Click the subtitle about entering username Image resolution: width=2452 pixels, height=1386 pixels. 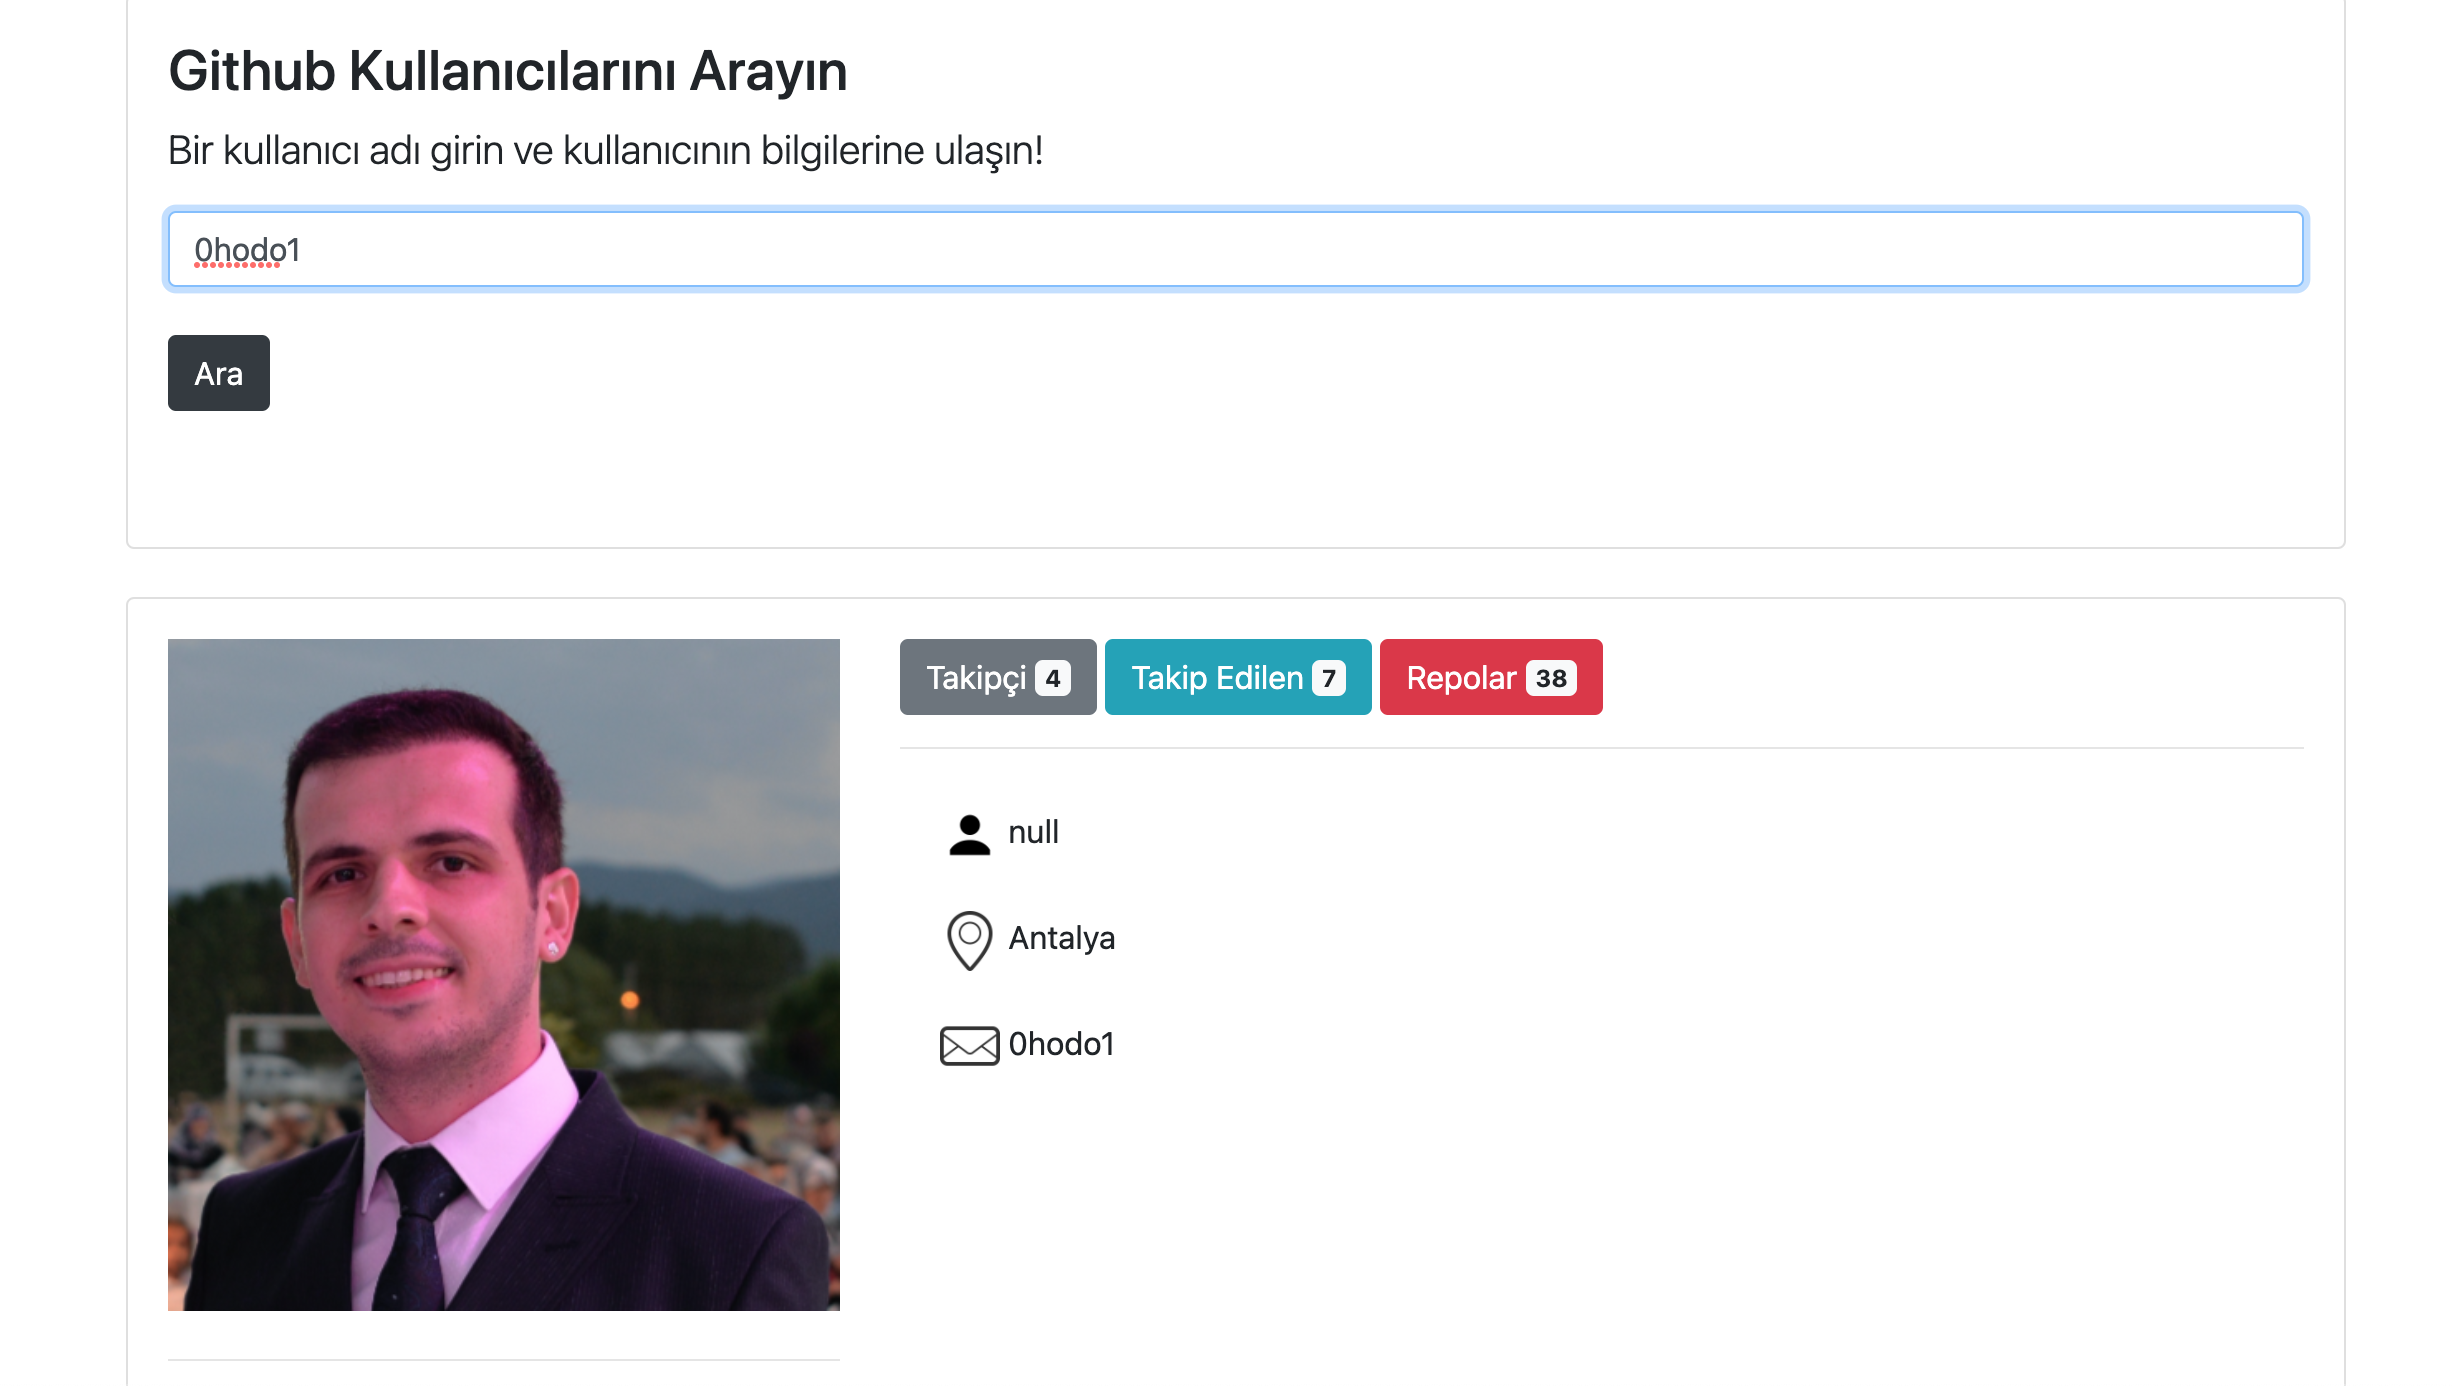(605, 151)
